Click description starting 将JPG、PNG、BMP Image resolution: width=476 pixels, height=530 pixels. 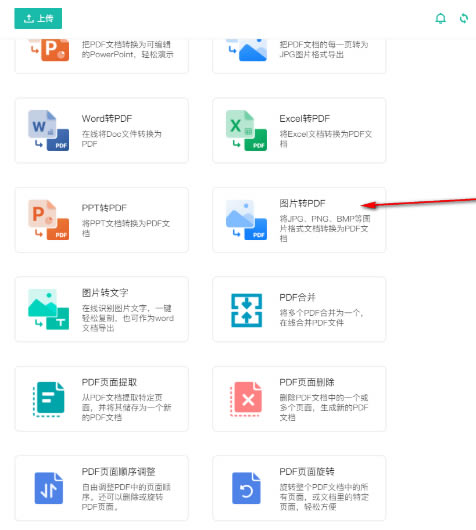[325, 228]
